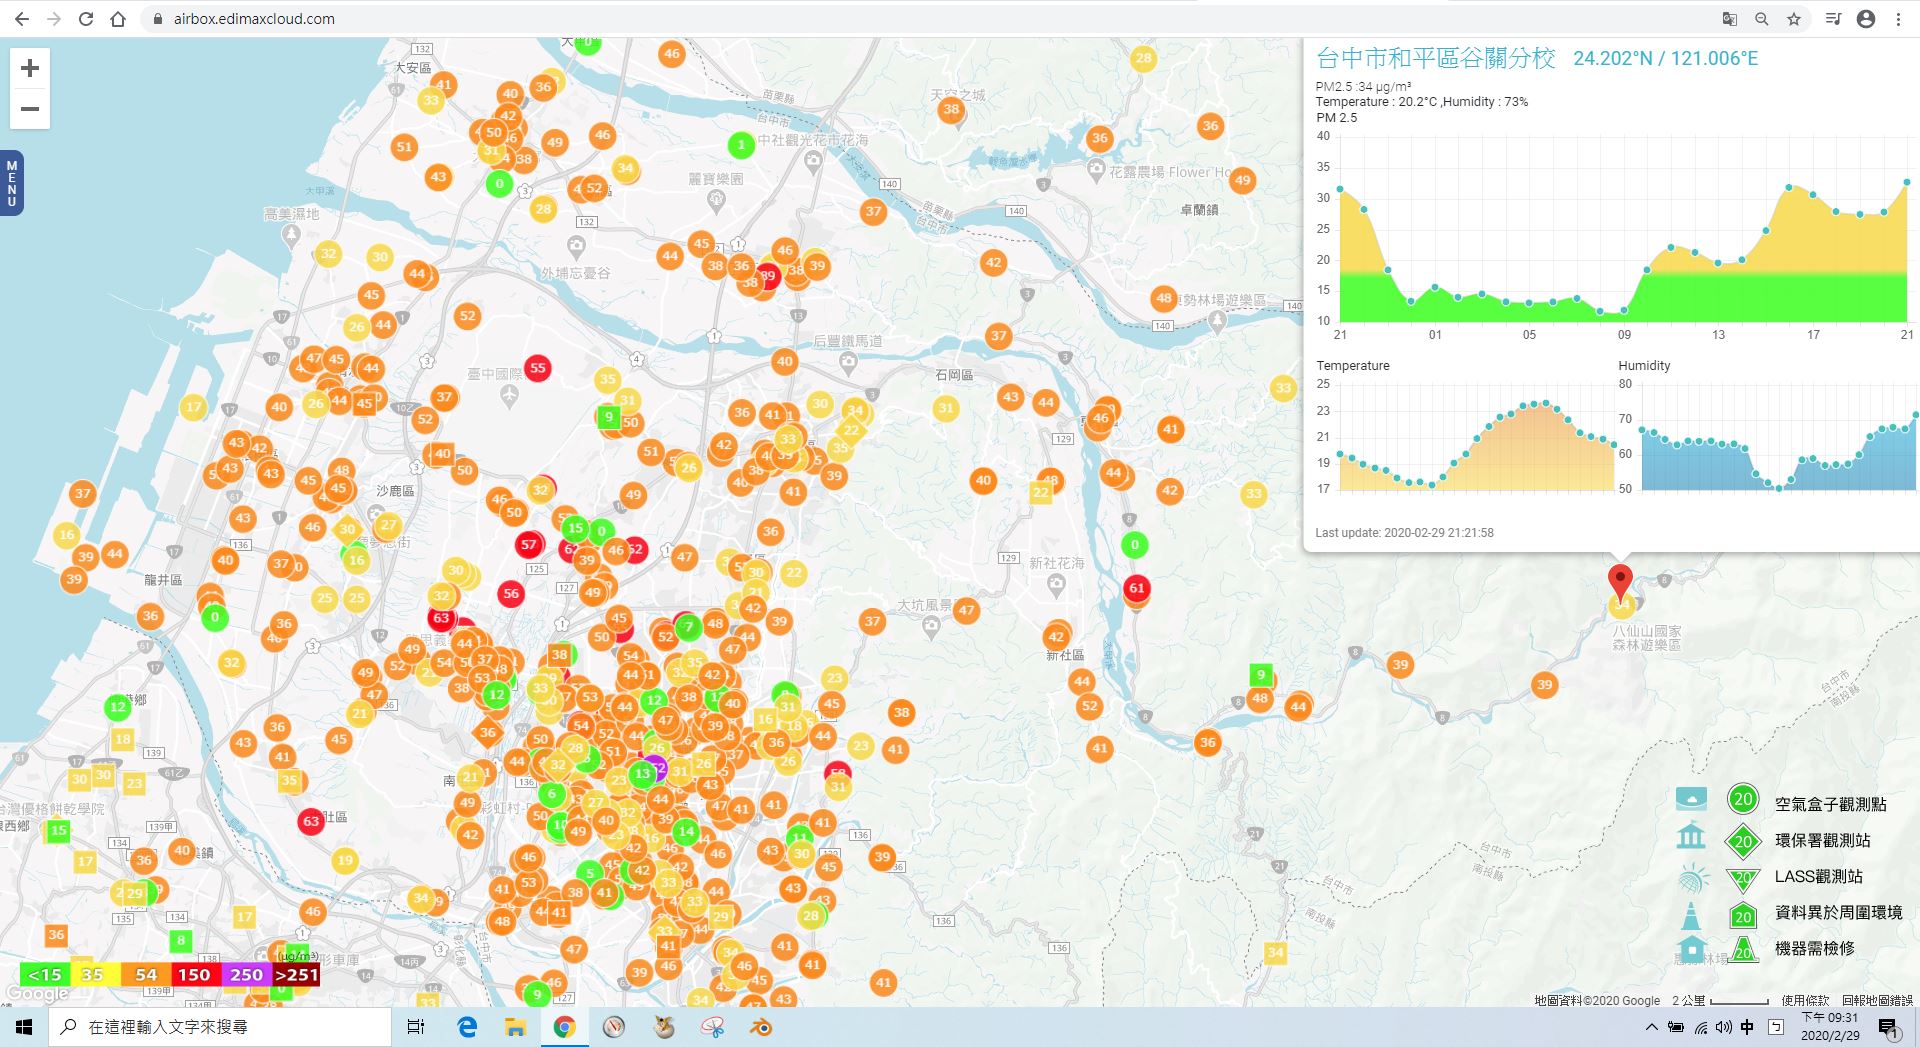Zoom in on the map with the plus button
The height and width of the screenshot is (1047, 1920).
(30, 68)
